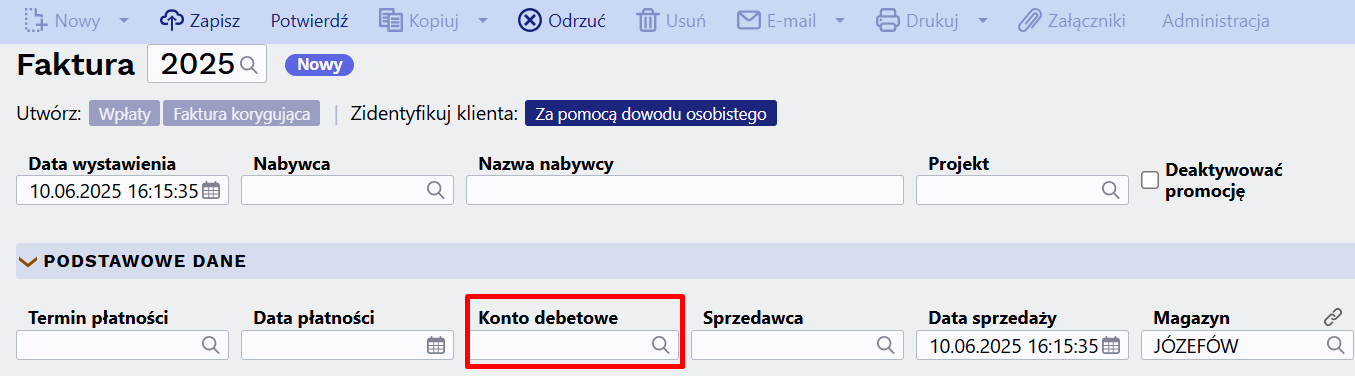Click search icon in Projekt field
The image size is (1355, 376).
[1110, 190]
